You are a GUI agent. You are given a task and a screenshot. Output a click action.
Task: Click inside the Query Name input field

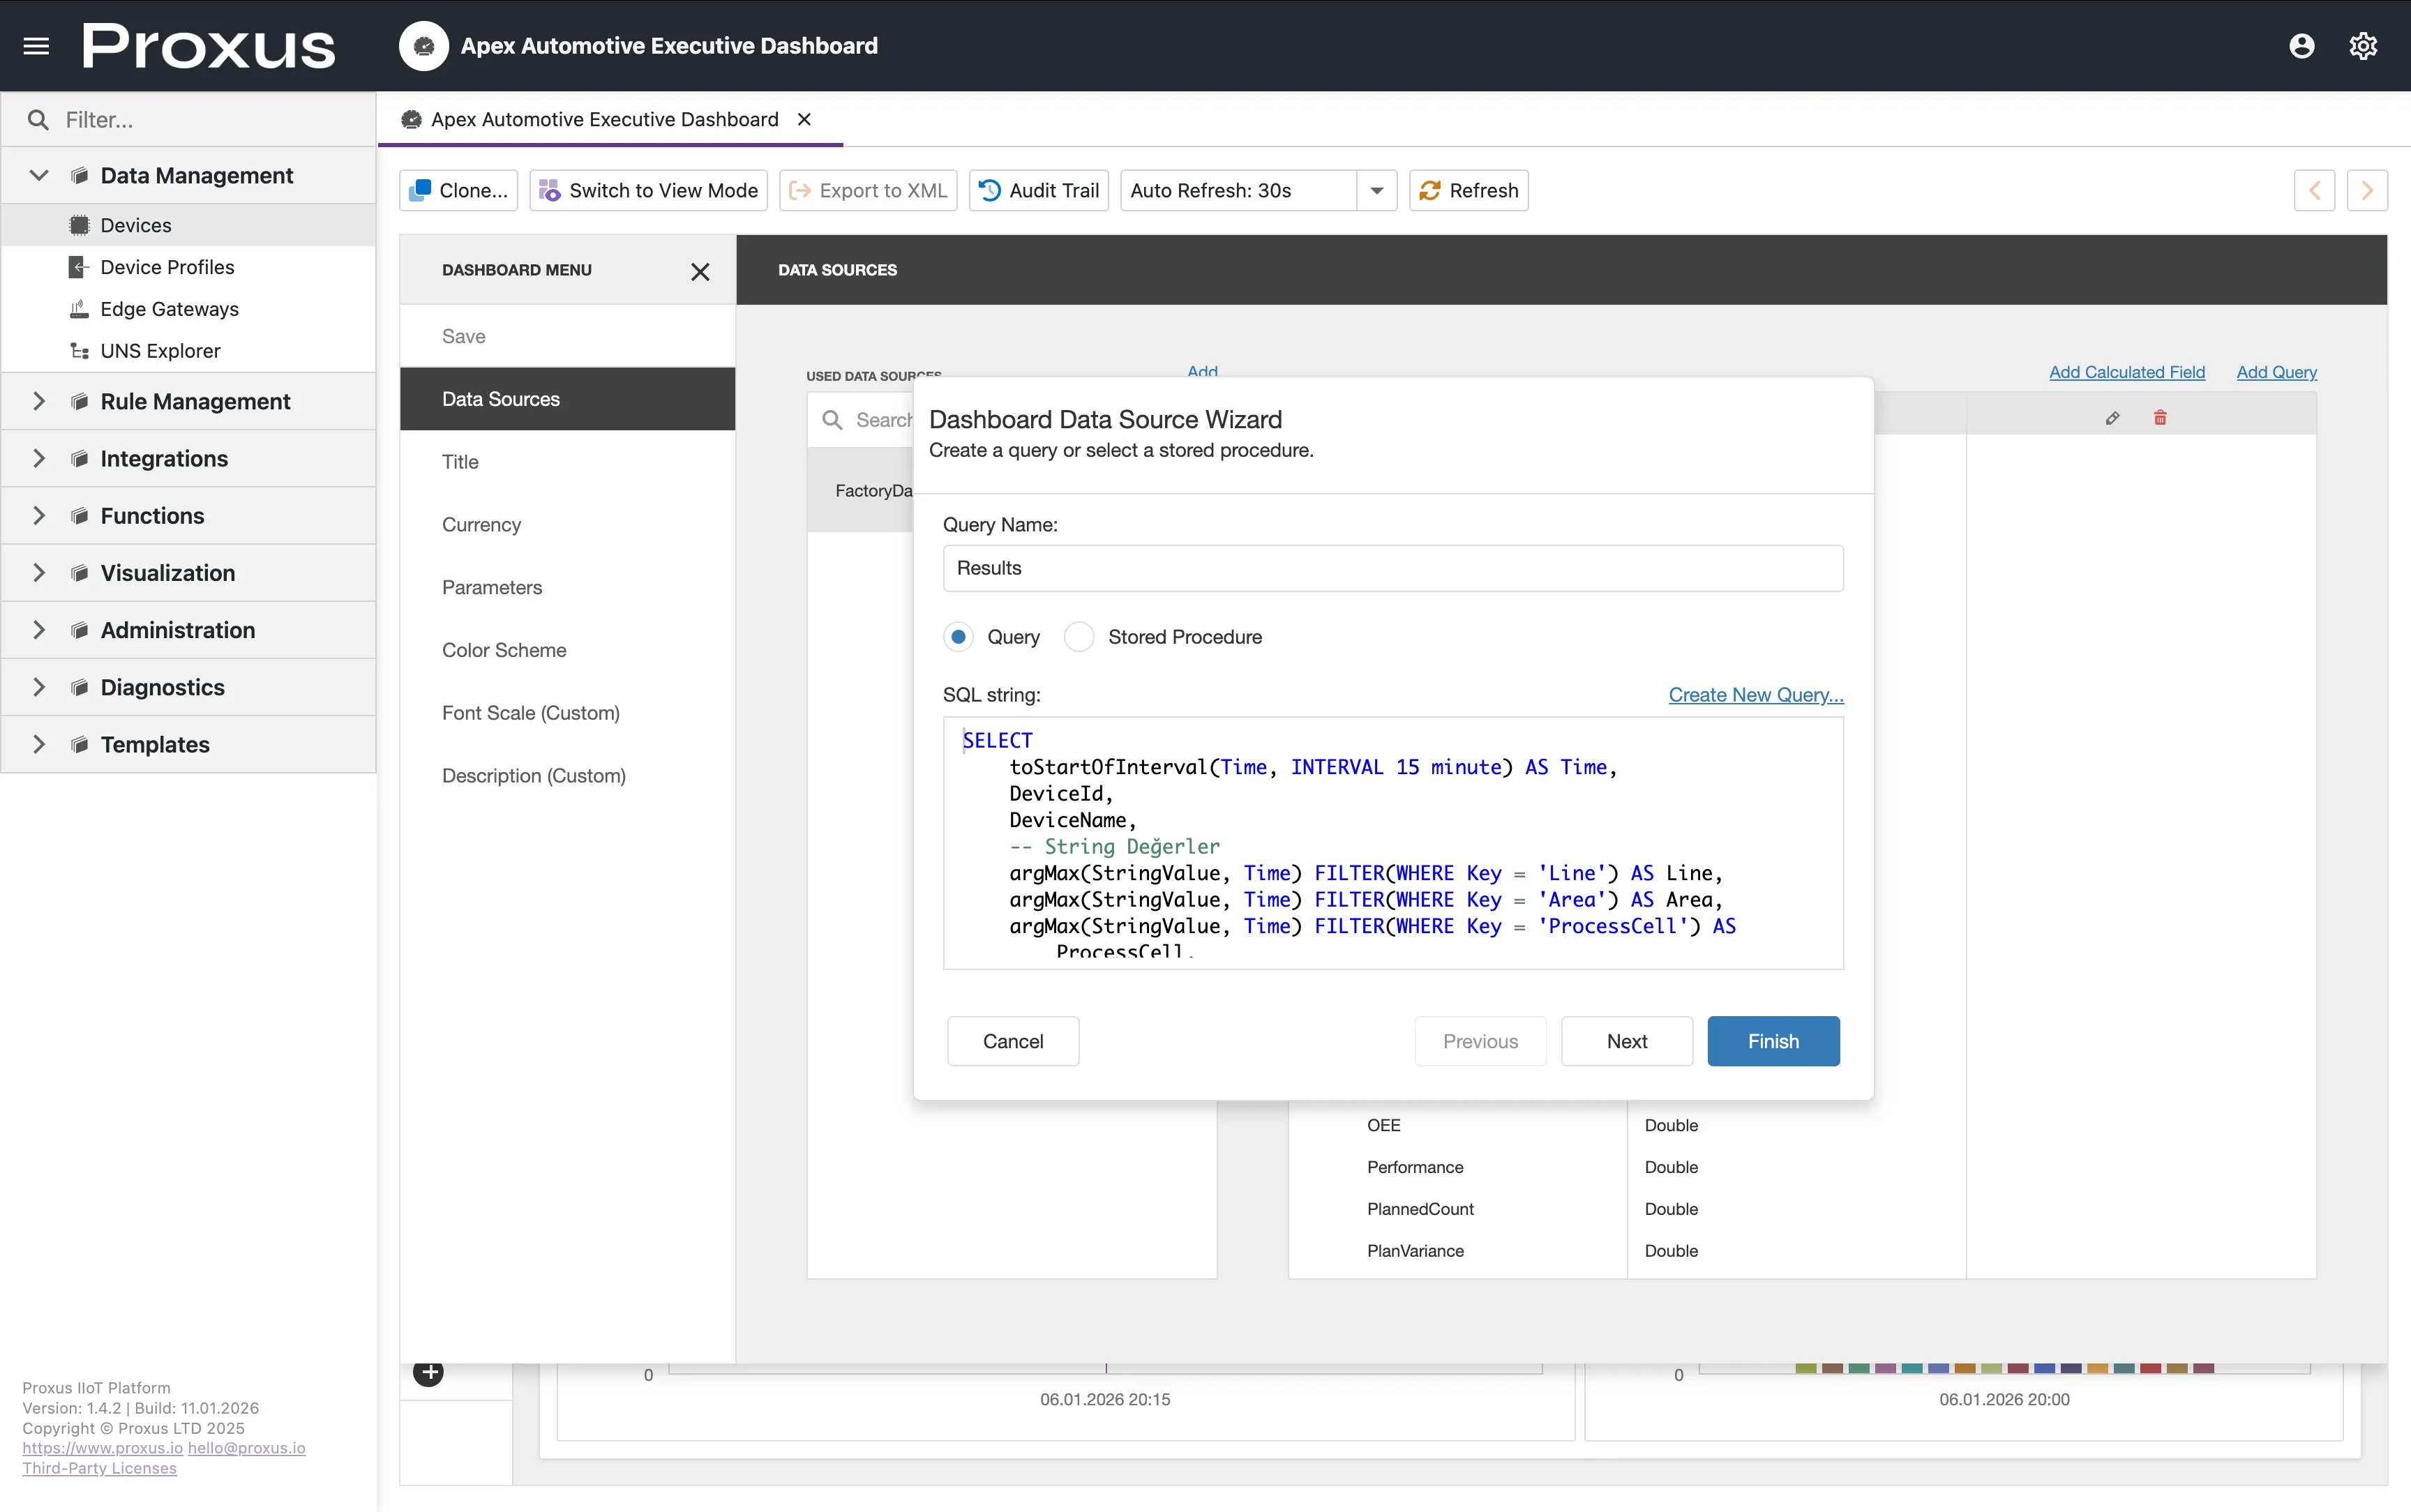tap(1391, 568)
